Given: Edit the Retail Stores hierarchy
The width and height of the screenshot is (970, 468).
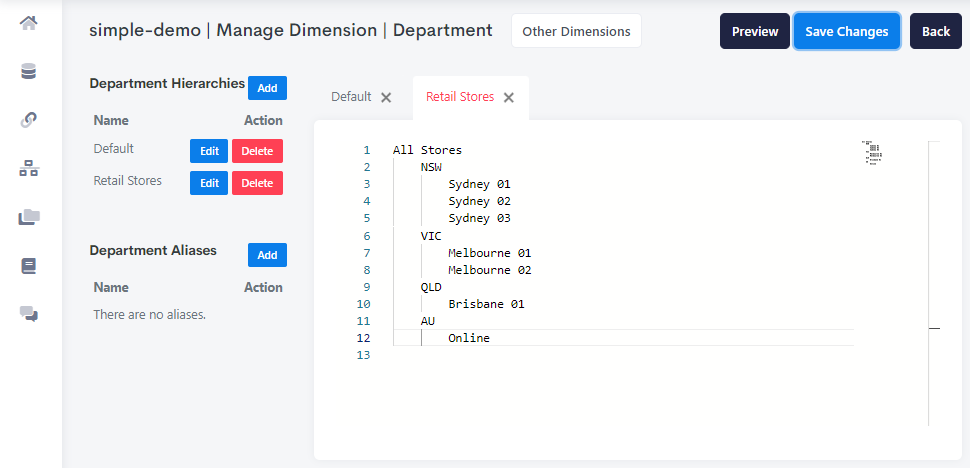Looking at the screenshot, I should 209,183.
